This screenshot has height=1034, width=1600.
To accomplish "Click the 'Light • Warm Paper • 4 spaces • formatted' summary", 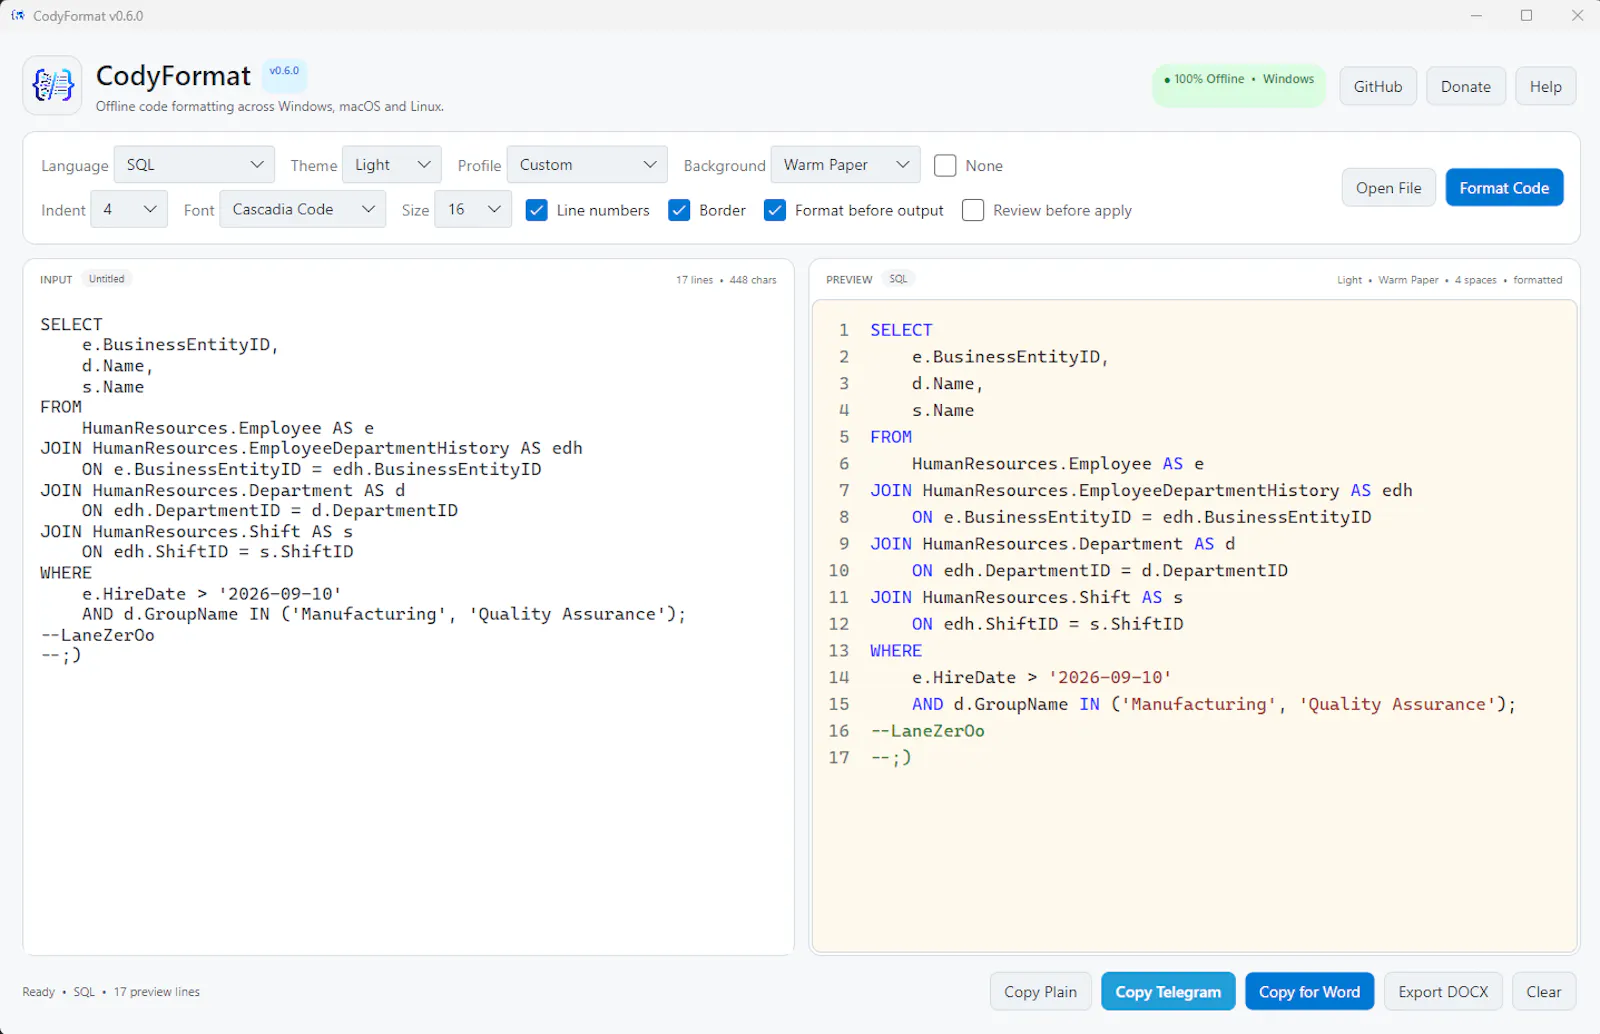I will [1450, 280].
